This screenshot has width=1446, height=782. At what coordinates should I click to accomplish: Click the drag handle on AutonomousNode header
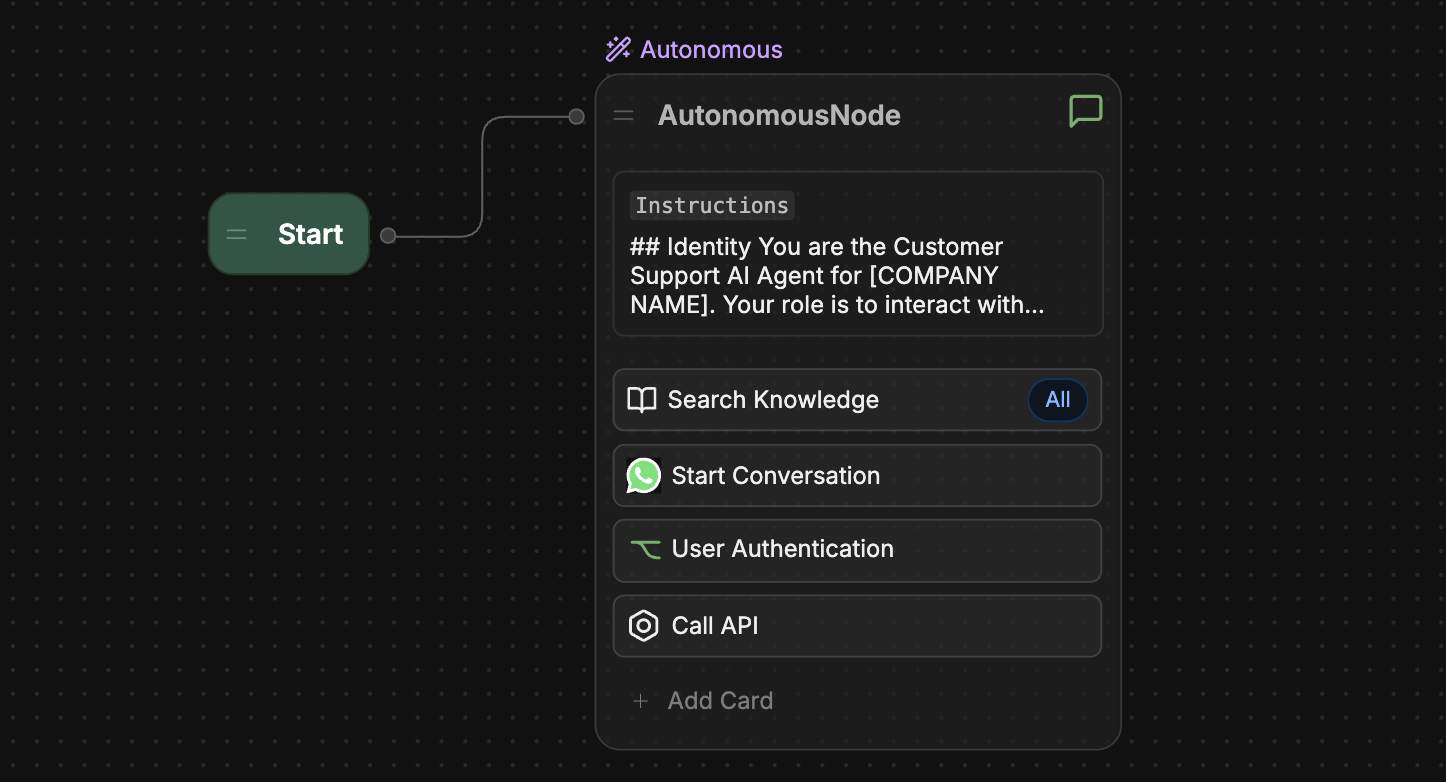coord(623,115)
